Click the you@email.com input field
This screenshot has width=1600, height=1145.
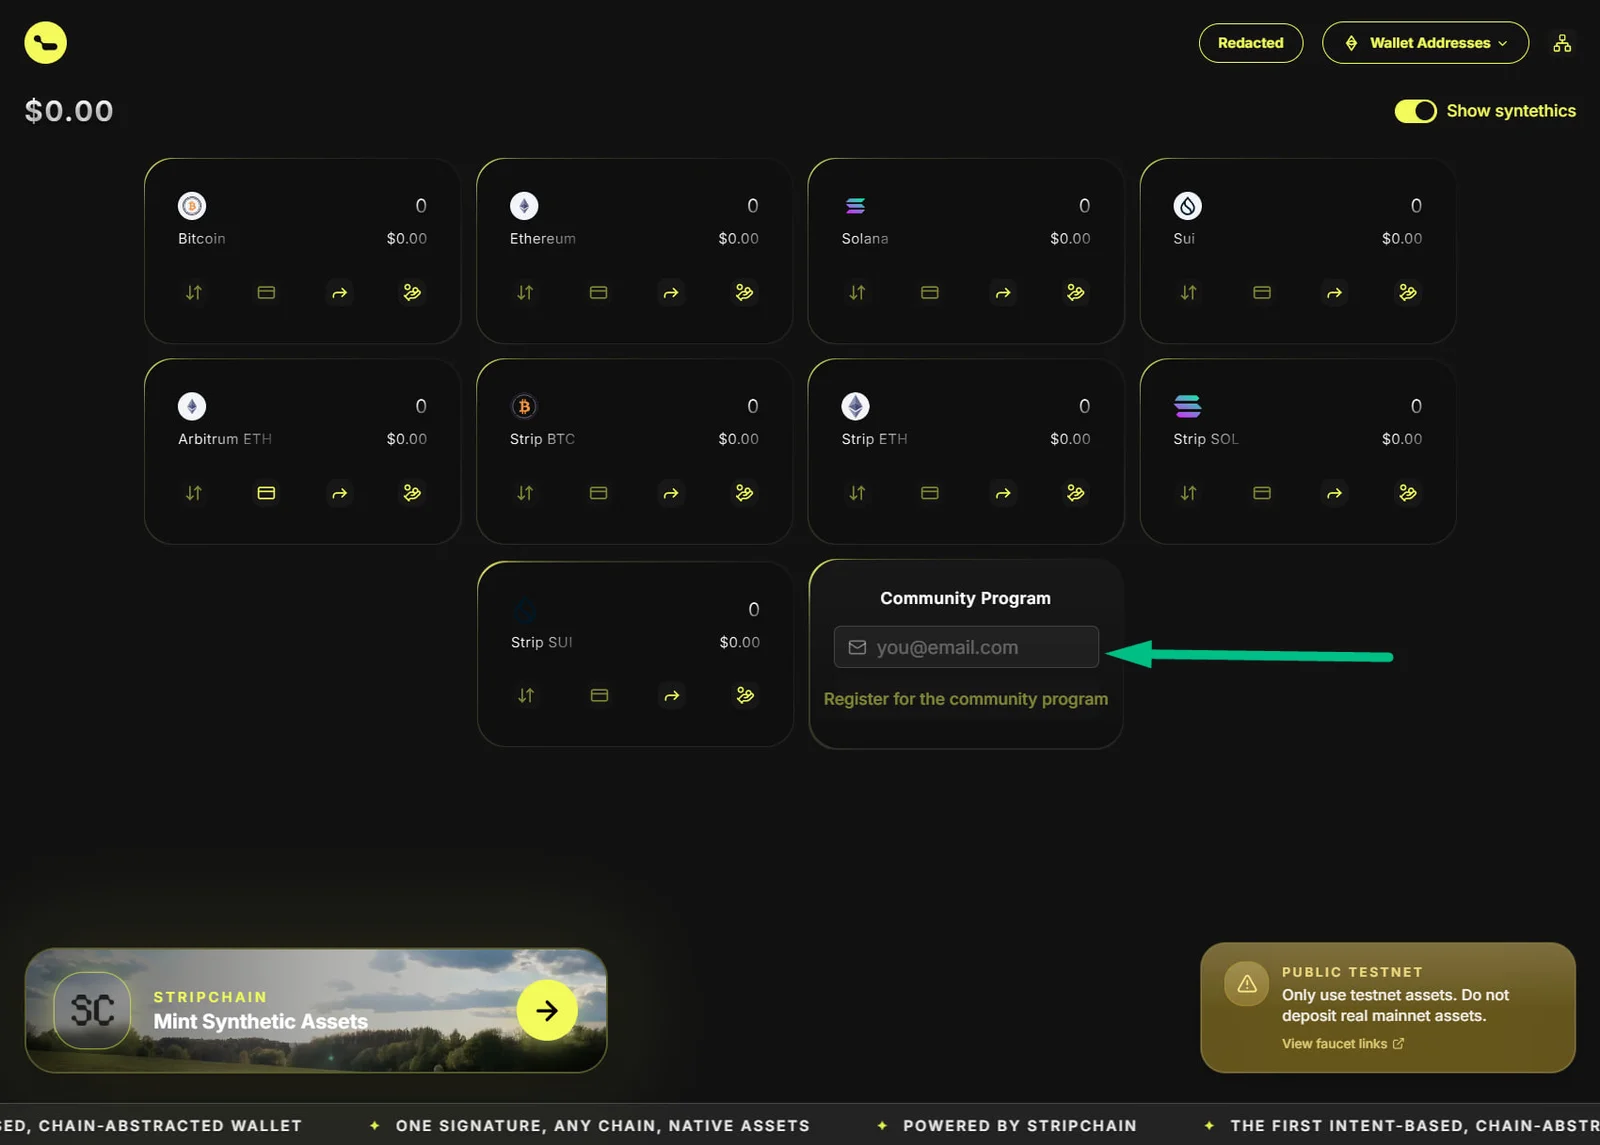[x=966, y=647]
